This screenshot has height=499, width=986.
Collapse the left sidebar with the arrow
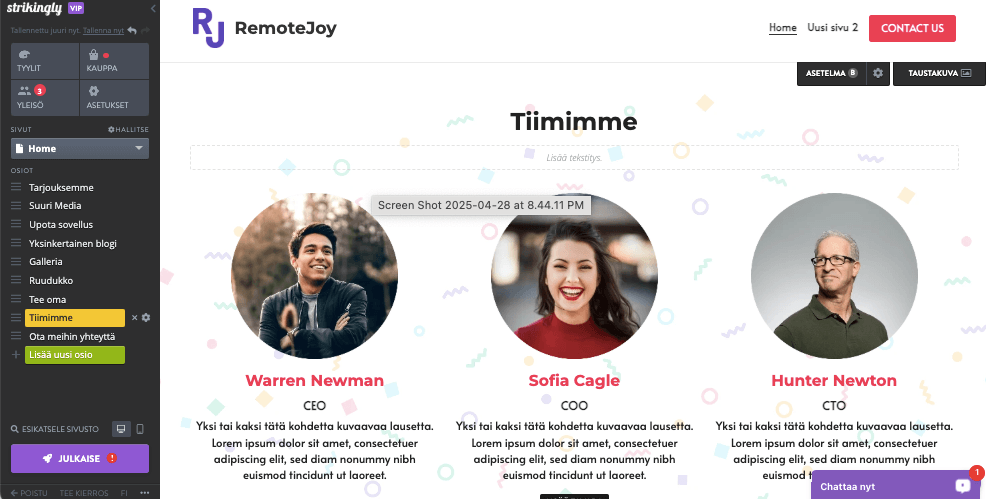pos(153,8)
